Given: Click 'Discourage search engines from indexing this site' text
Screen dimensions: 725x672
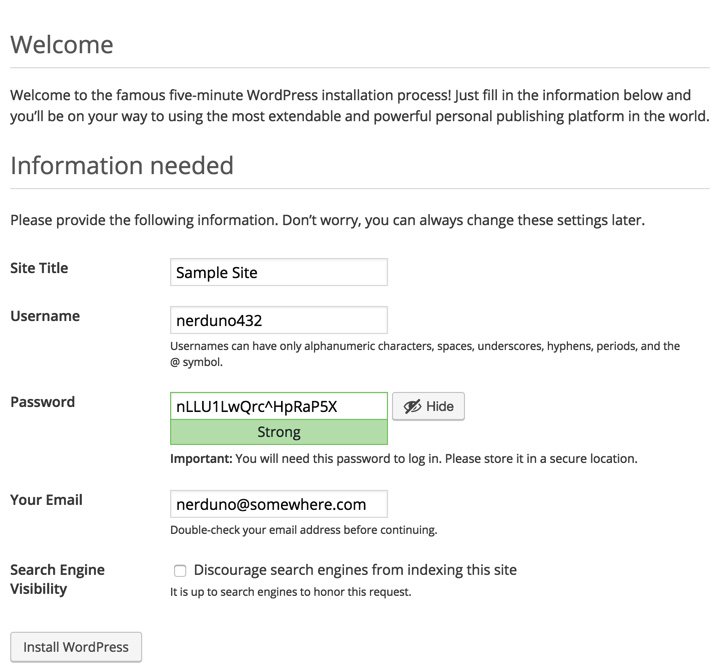Looking at the screenshot, I should point(355,570).
